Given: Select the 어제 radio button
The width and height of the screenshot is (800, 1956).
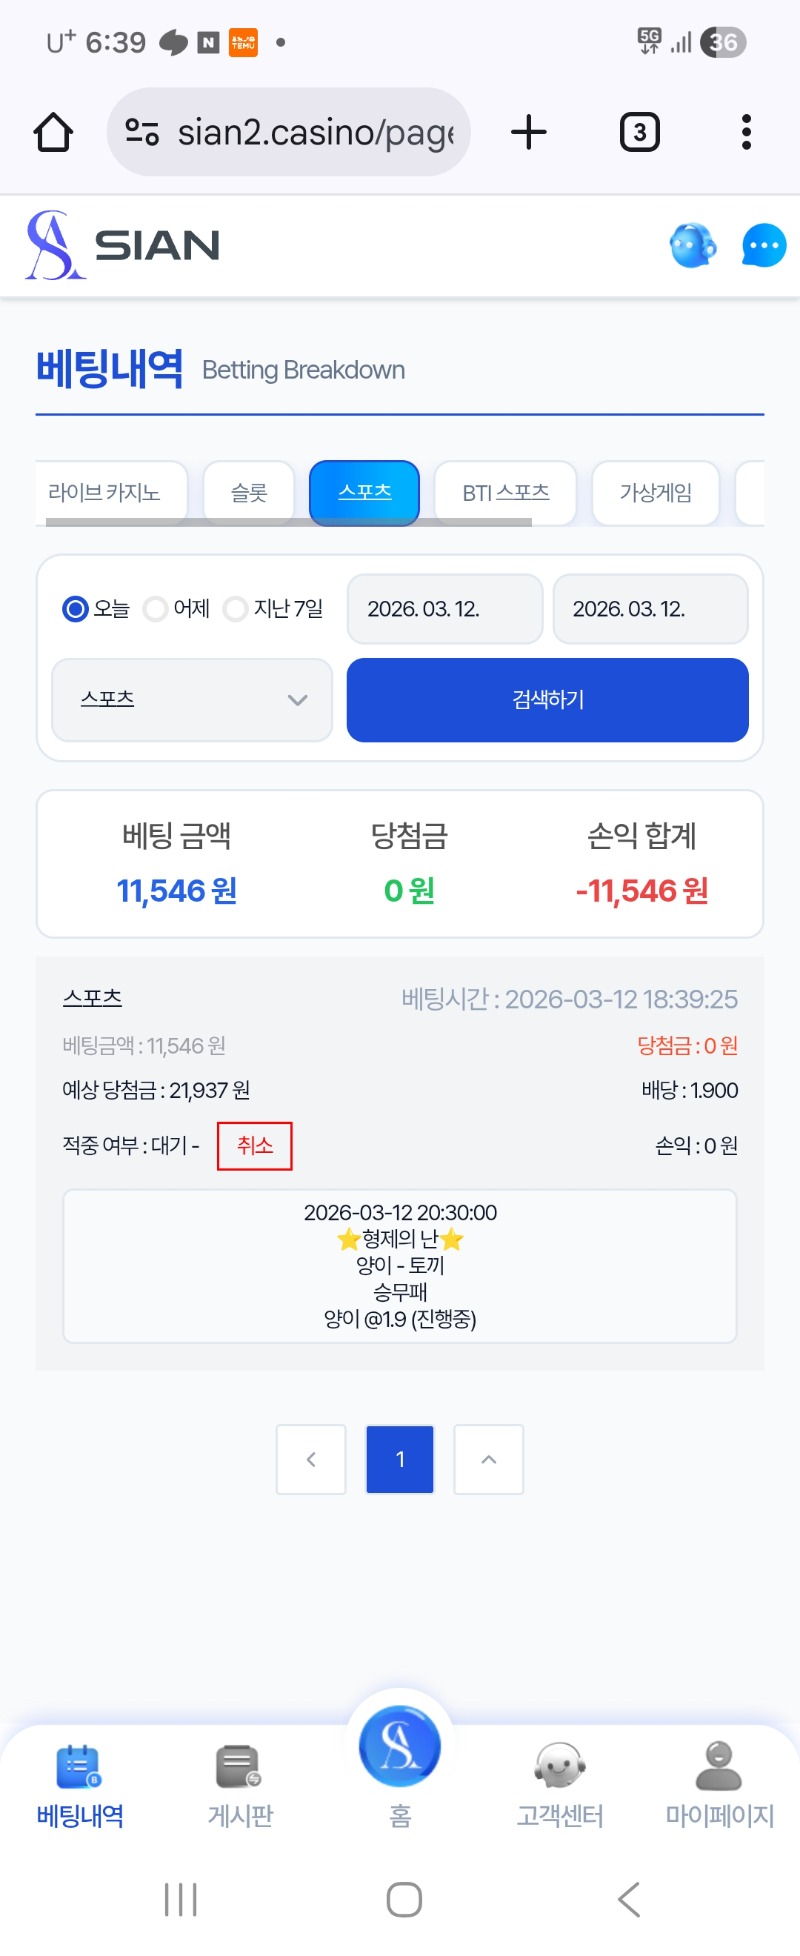Looking at the screenshot, I should 156,609.
